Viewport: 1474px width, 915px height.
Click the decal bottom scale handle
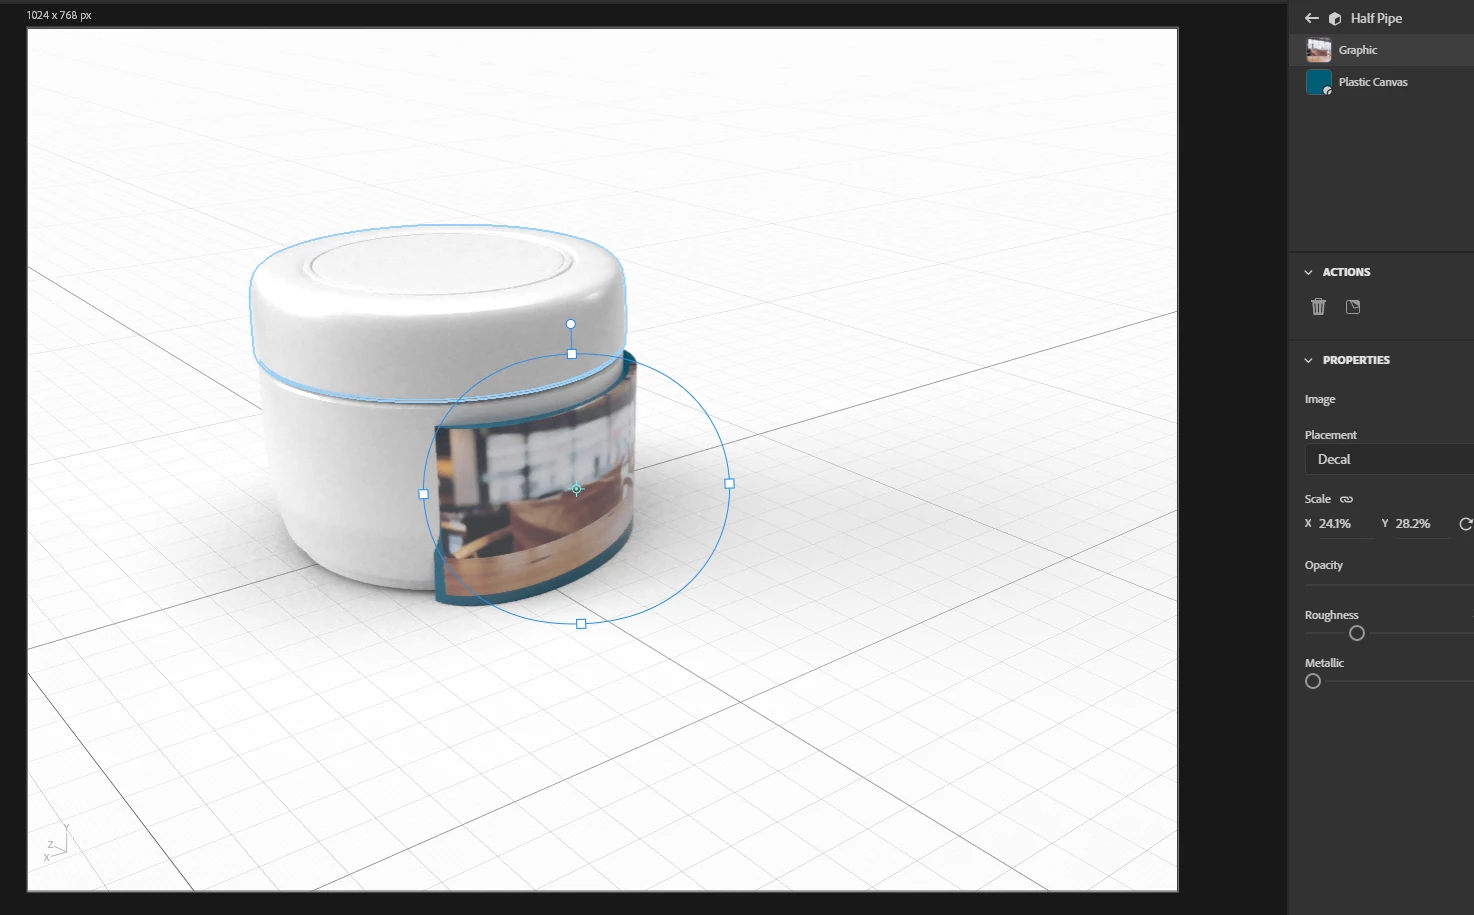pos(581,624)
